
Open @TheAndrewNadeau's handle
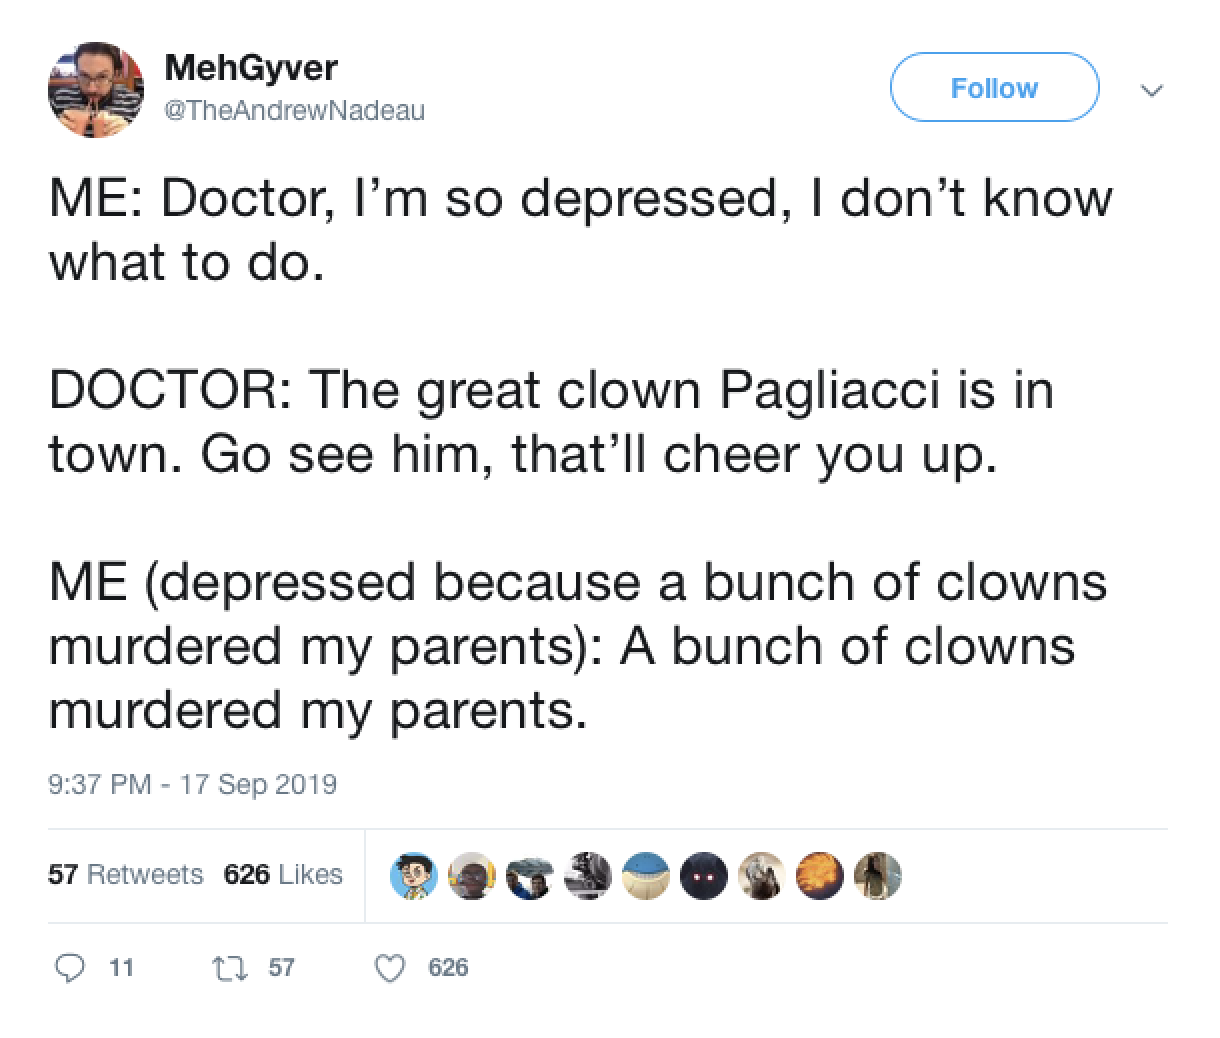[x=296, y=110]
